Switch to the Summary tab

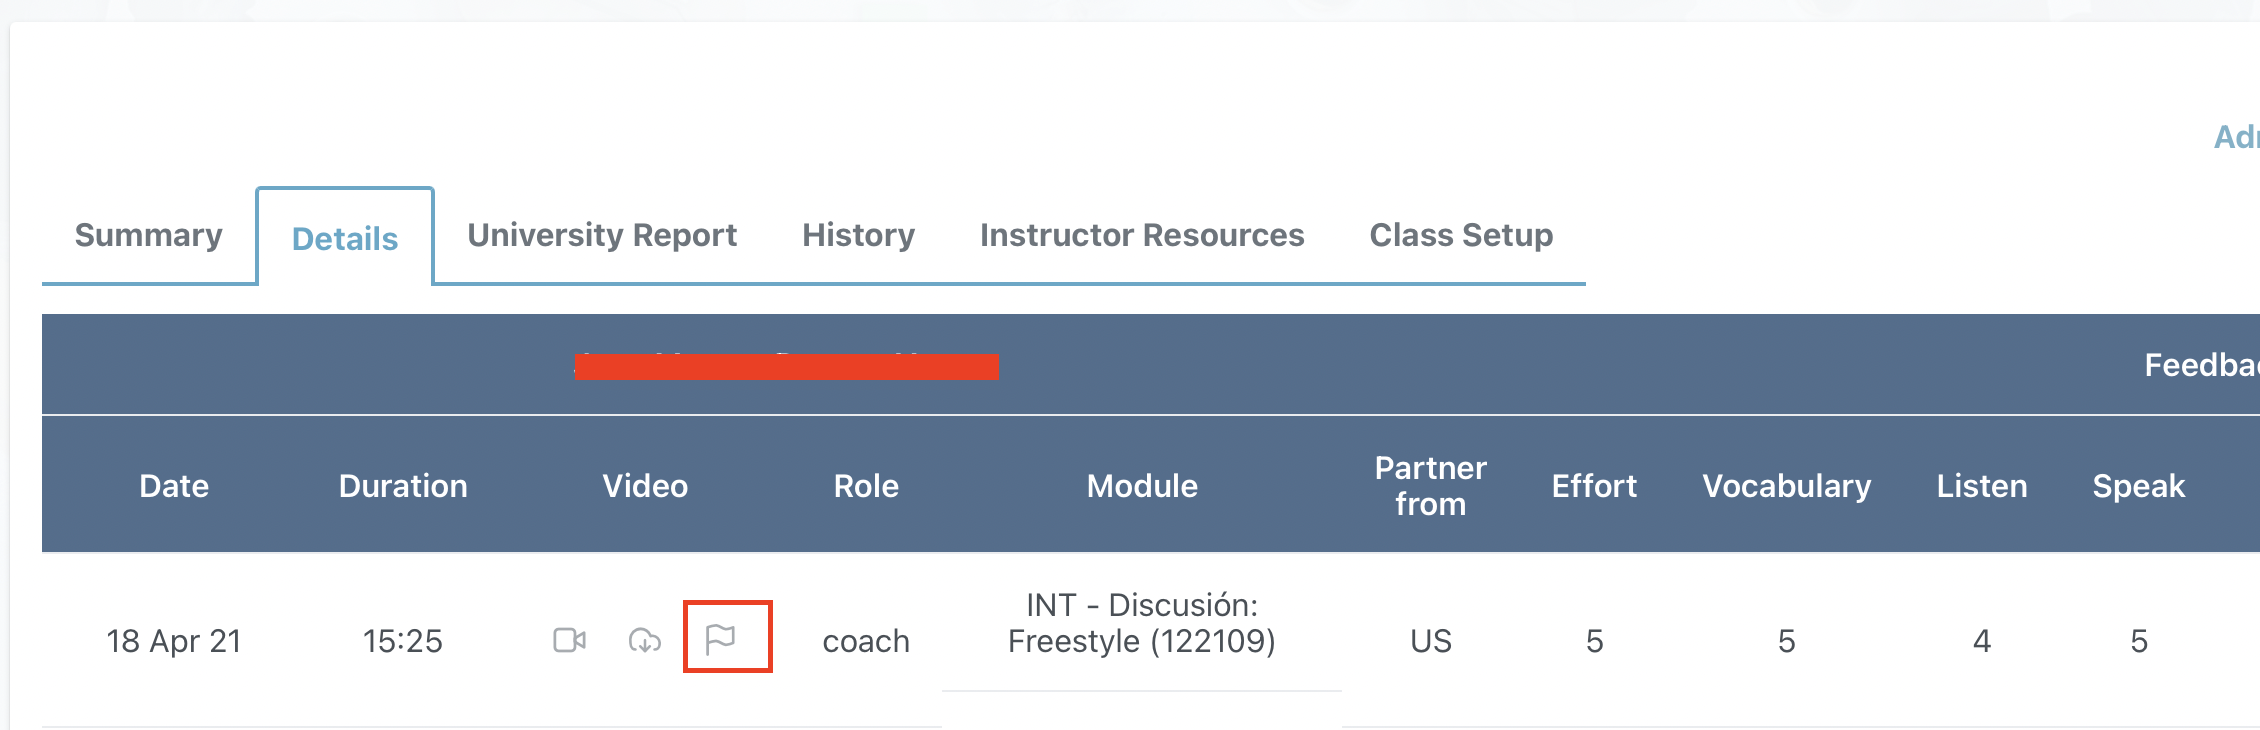point(148,235)
